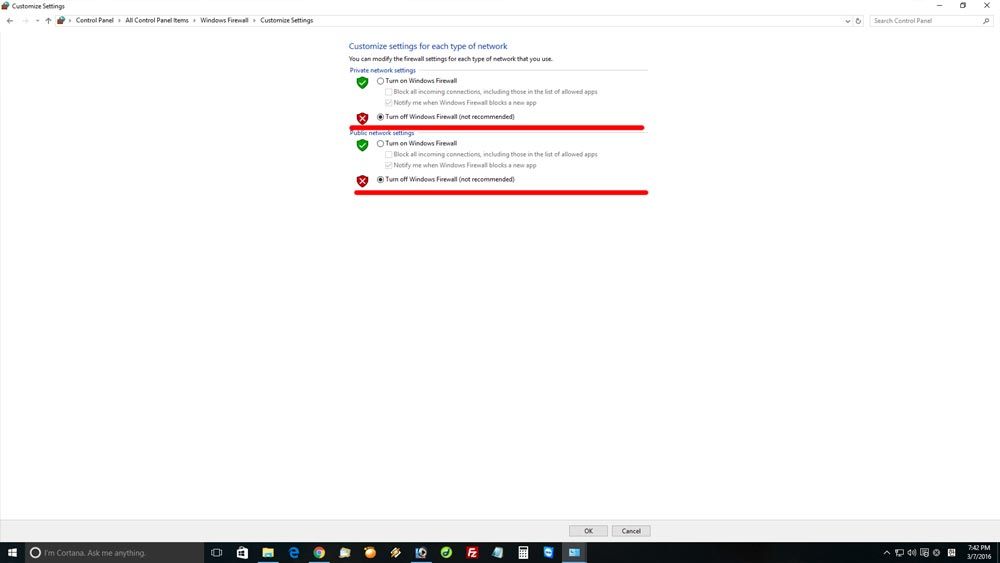Open TeamViewer from taskbar
The width and height of the screenshot is (1000, 563).
(x=548, y=552)
